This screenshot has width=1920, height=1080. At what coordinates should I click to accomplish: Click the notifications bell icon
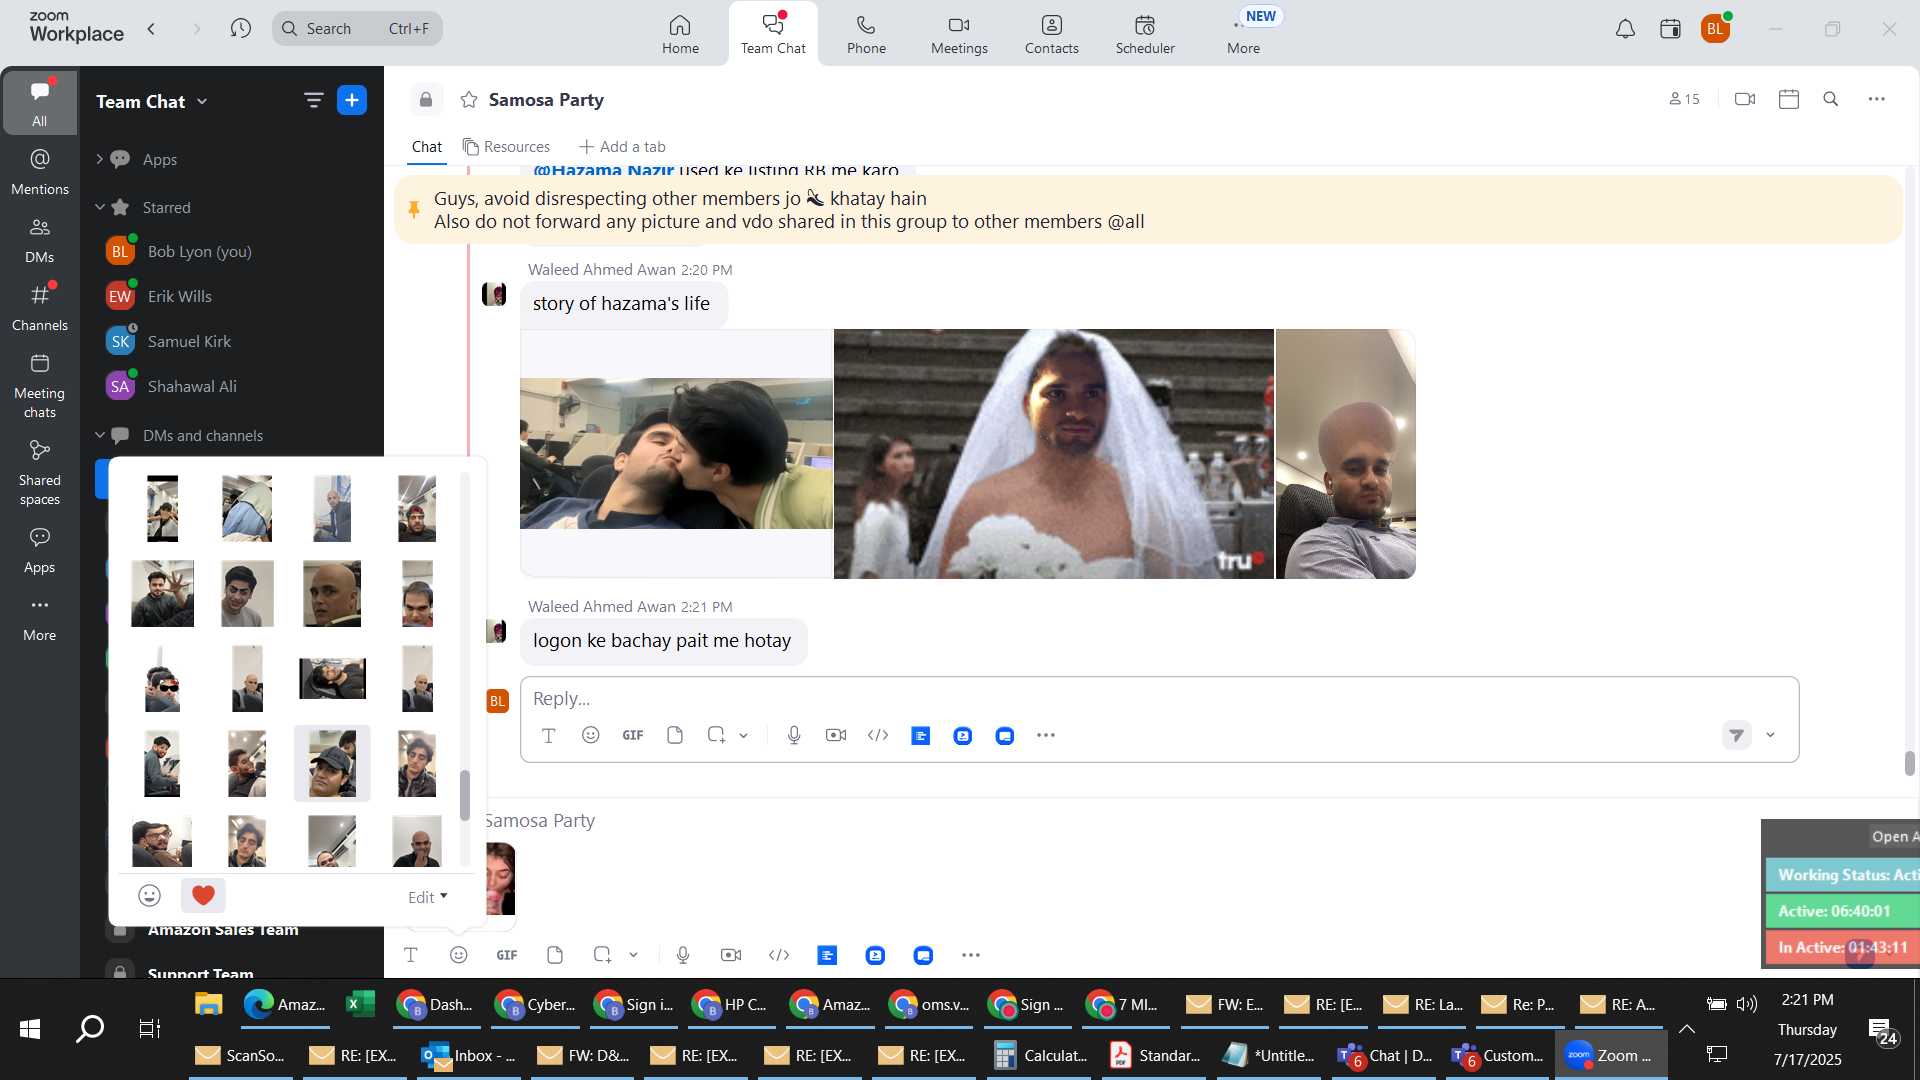point(1625,29)
